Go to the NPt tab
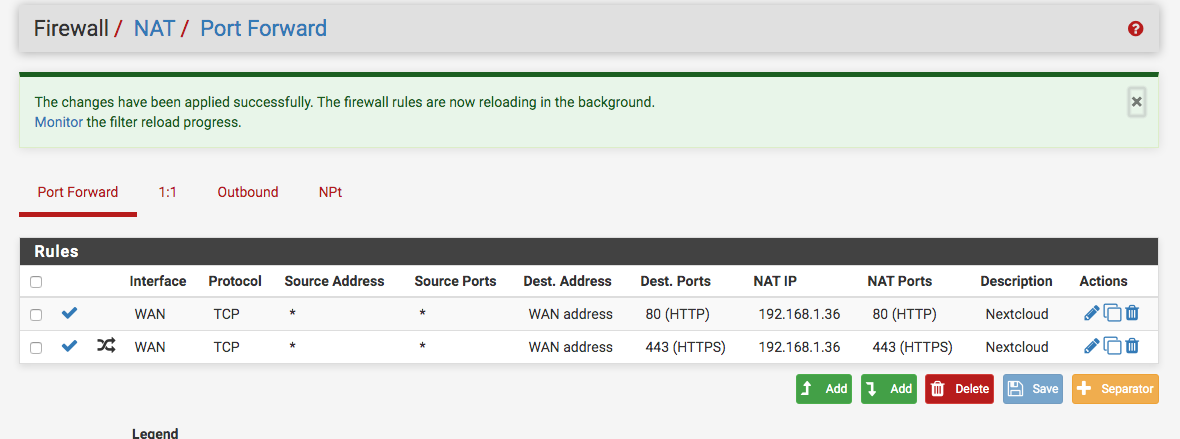 tap(330, 192)
